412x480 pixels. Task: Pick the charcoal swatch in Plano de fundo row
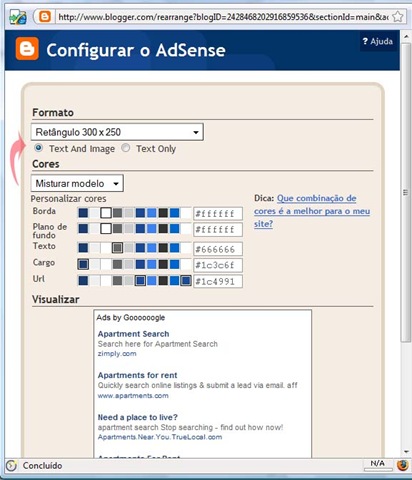163,229
